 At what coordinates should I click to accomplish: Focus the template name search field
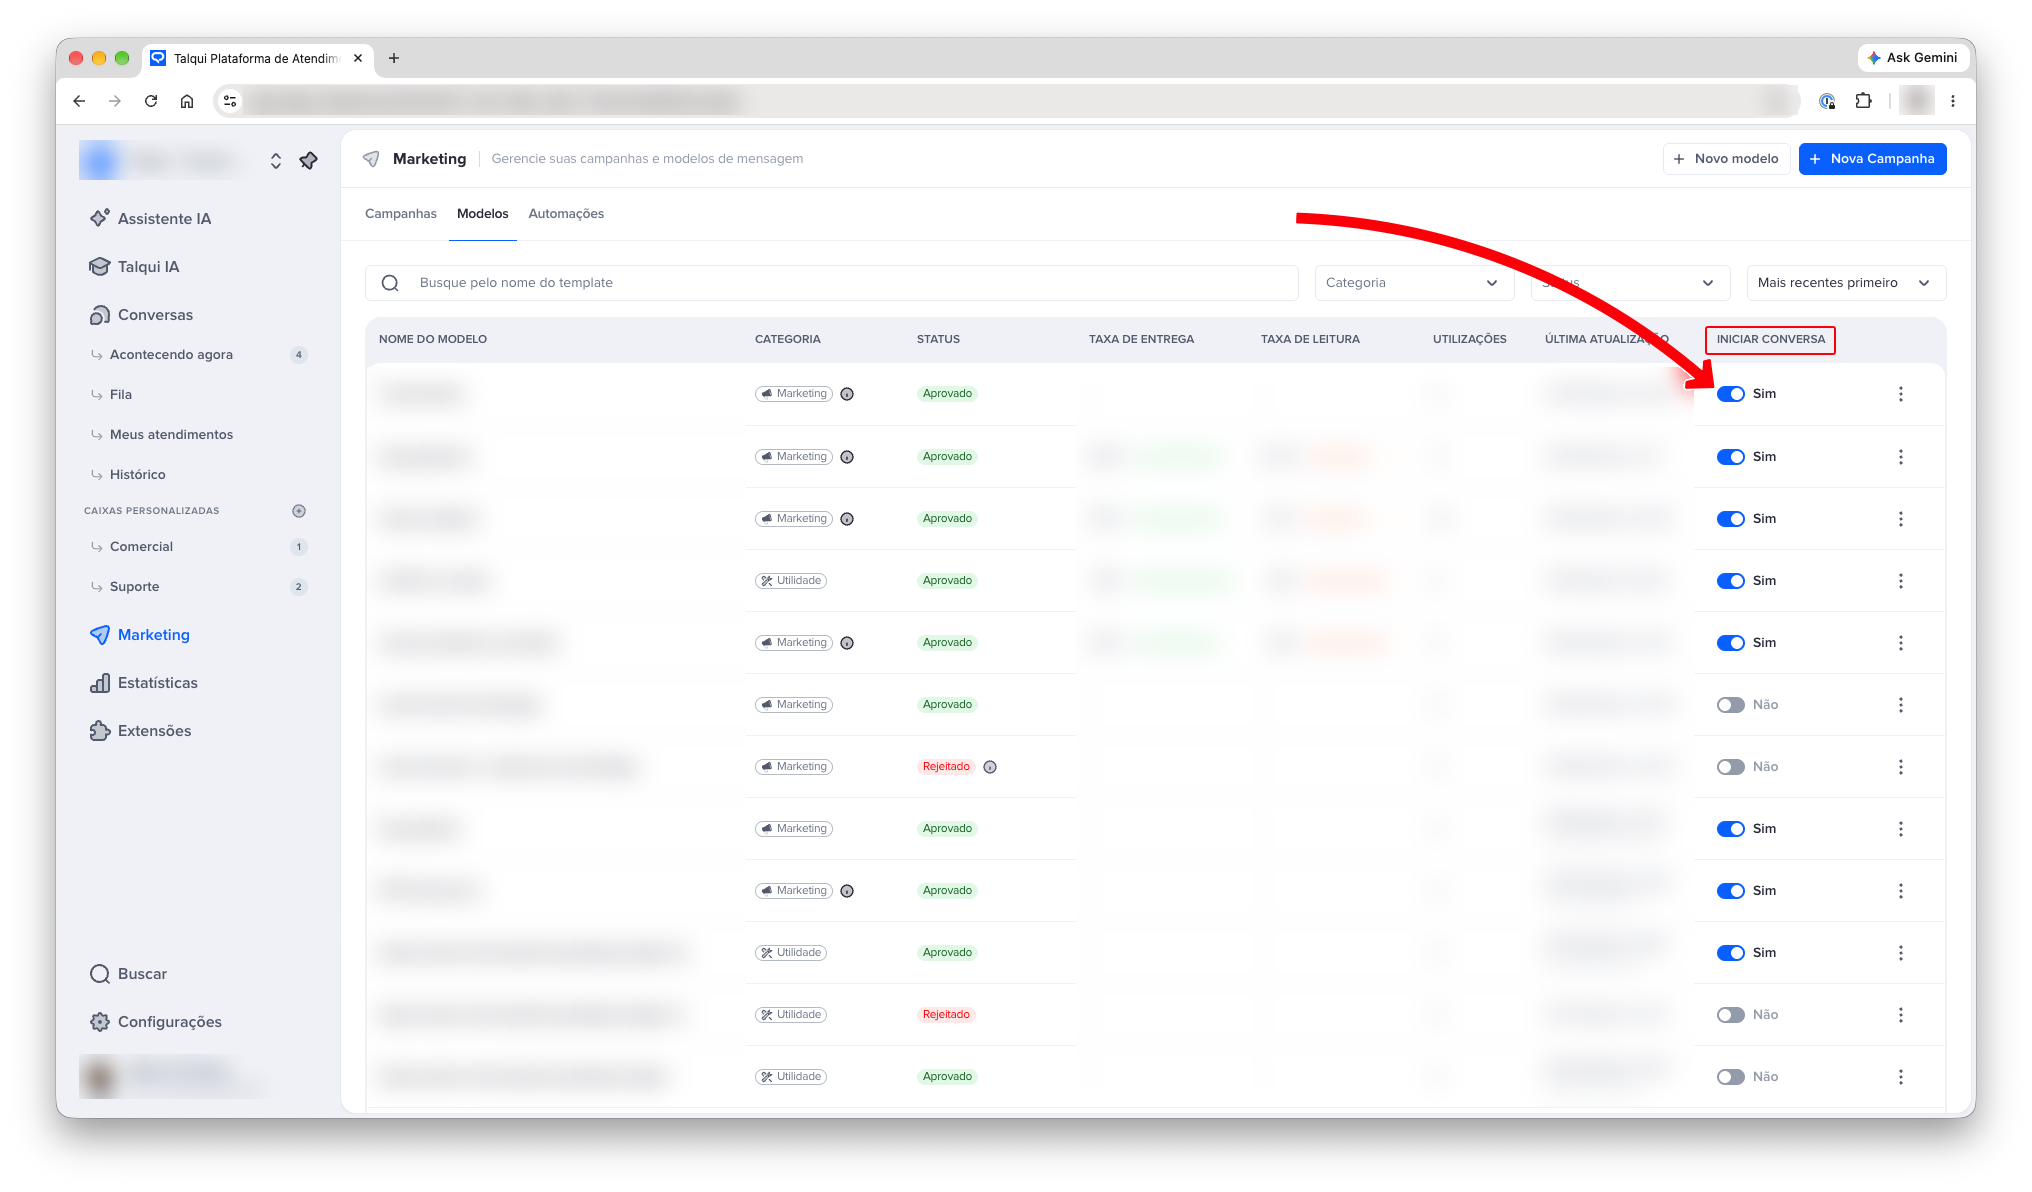coord(831,283)
